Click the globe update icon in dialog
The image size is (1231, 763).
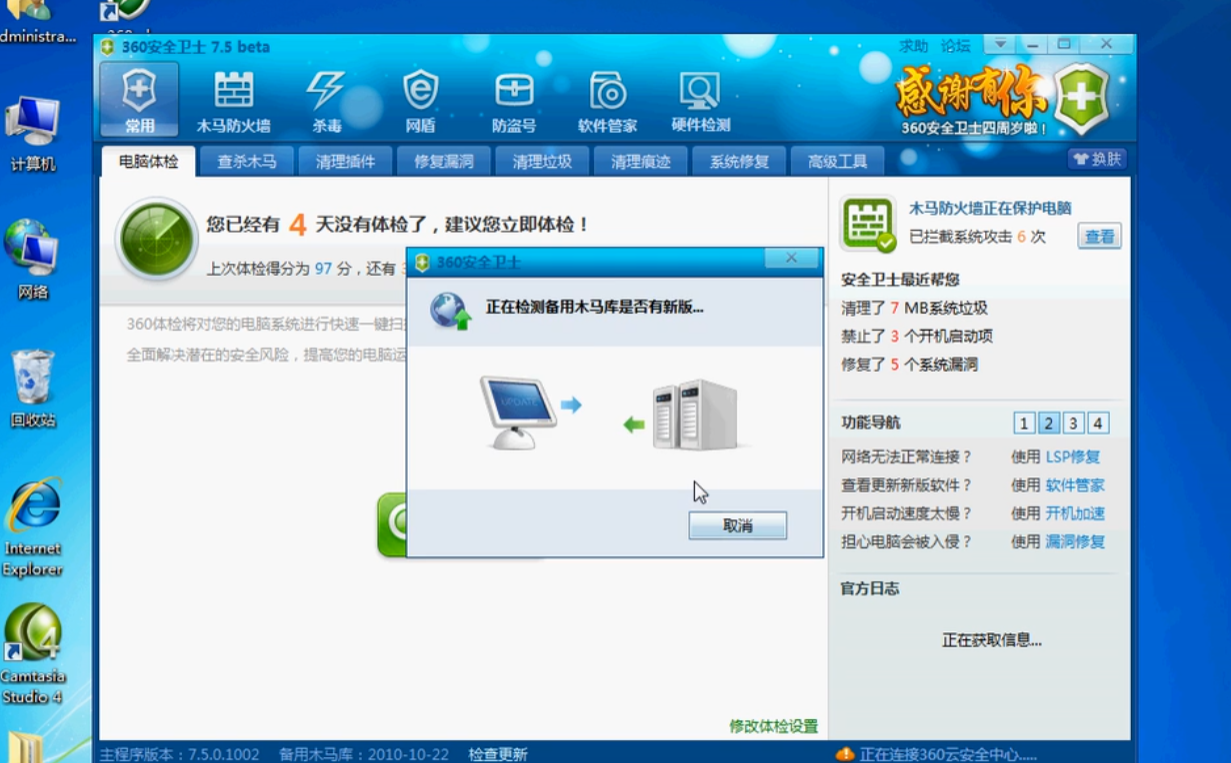click(451, 309)
